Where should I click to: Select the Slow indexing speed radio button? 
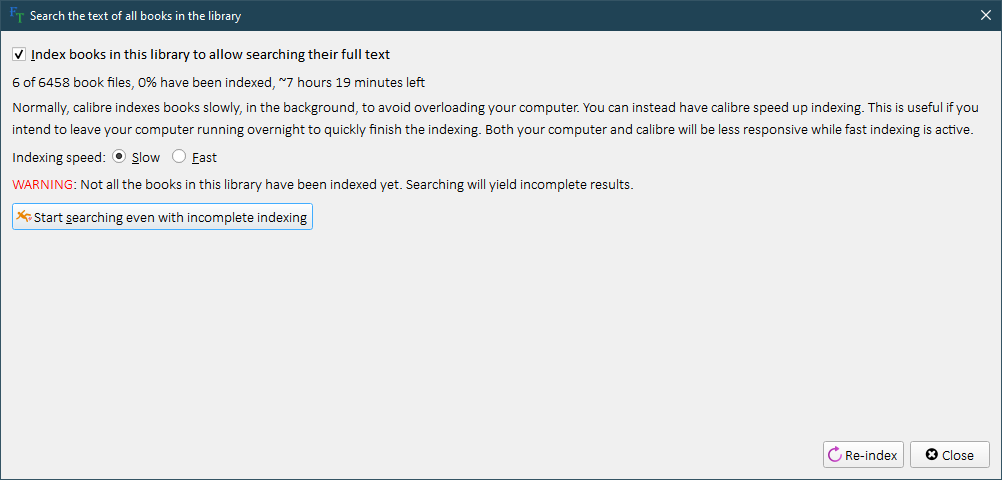tap(119, 157)
